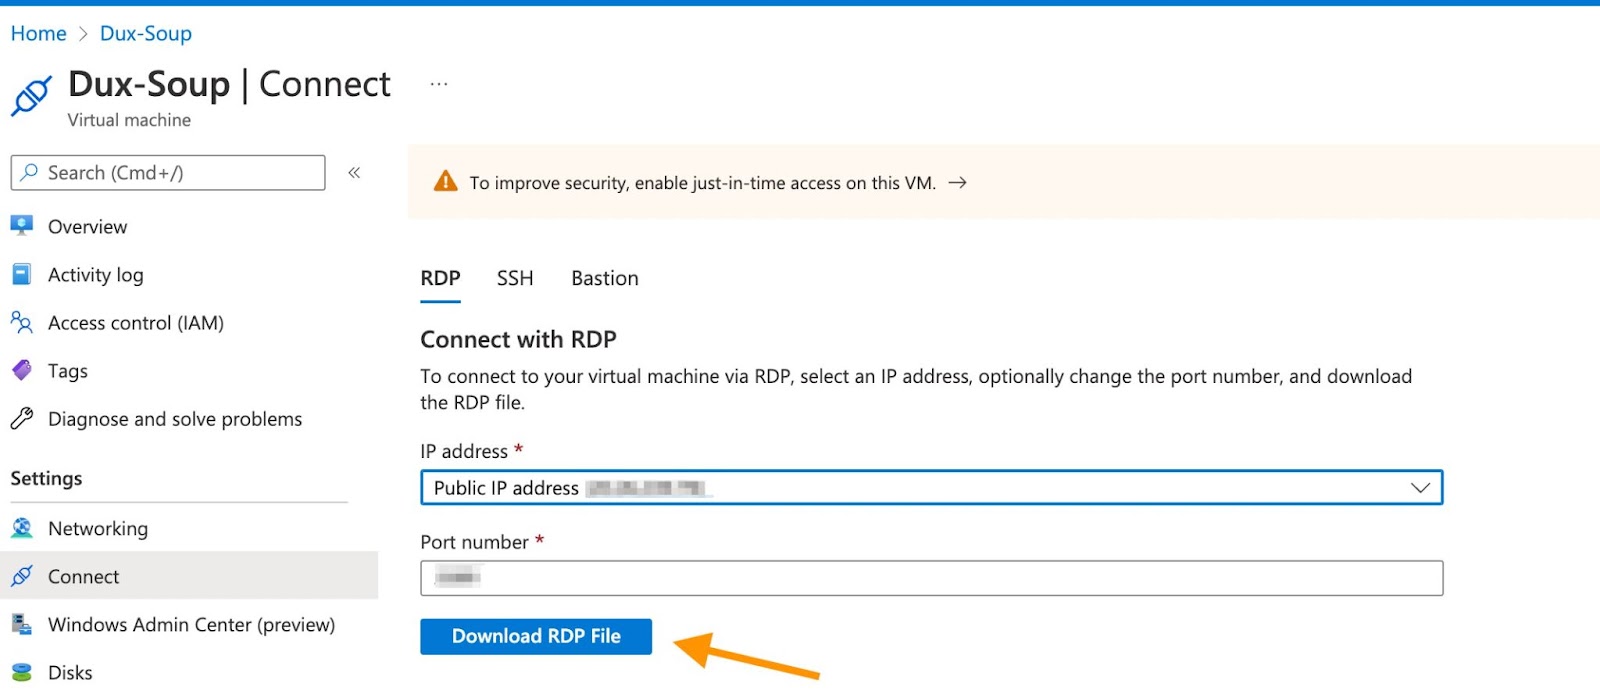Image resolution: width=1600 pixels, height=698 pixels.
Task: Click the Access control people icon
Action: pyautogui.click(x=22, y=322)
